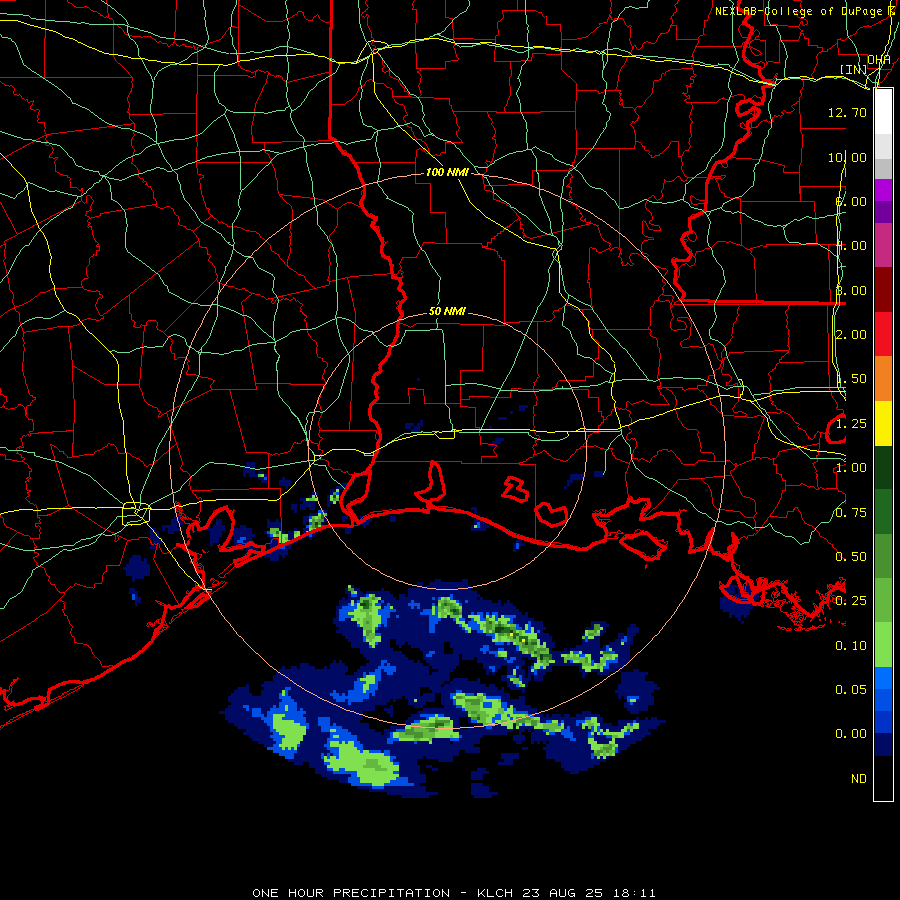Select the '1.25' legend value
Viewport: 900px width, 900px height.
851,424
